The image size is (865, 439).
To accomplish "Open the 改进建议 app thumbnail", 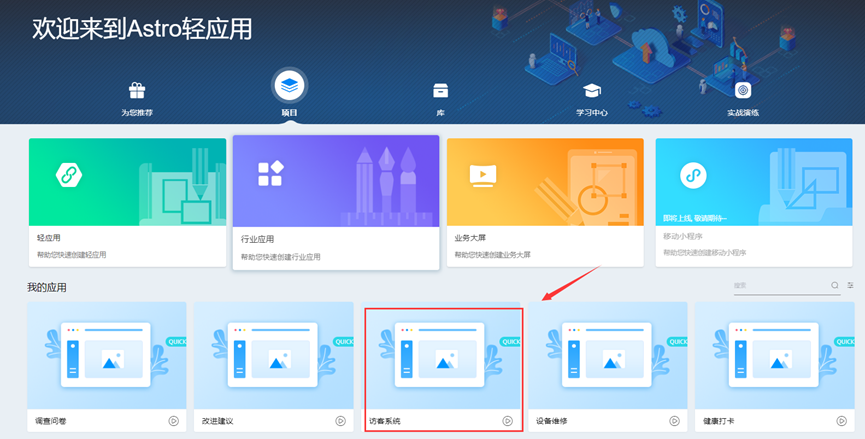I will pyautogui.click(x=274, y=355).
